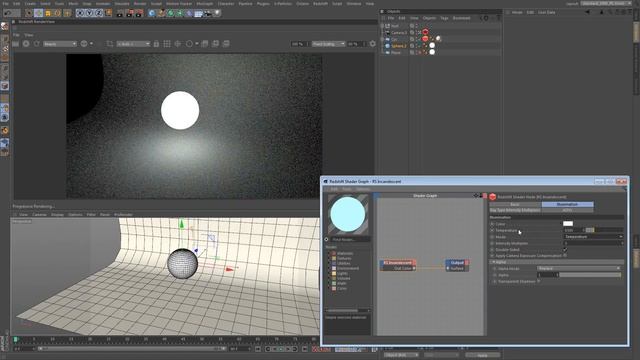The image size is (640, 360).
Task: Click the Coordinate System icon
Action: (x=109, y=13)
